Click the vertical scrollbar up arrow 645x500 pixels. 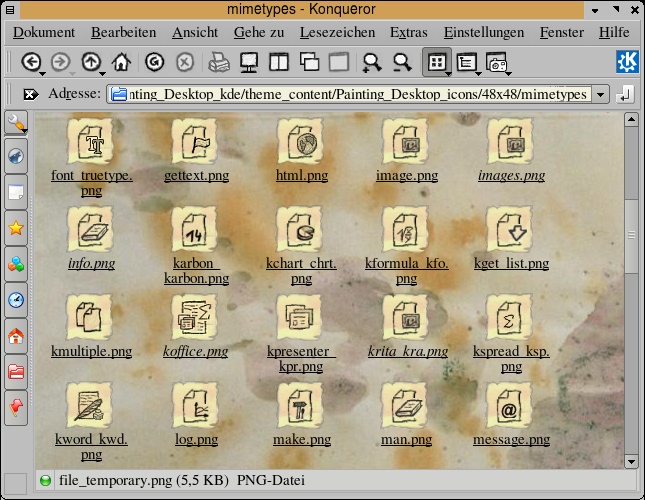click(631, 120)
